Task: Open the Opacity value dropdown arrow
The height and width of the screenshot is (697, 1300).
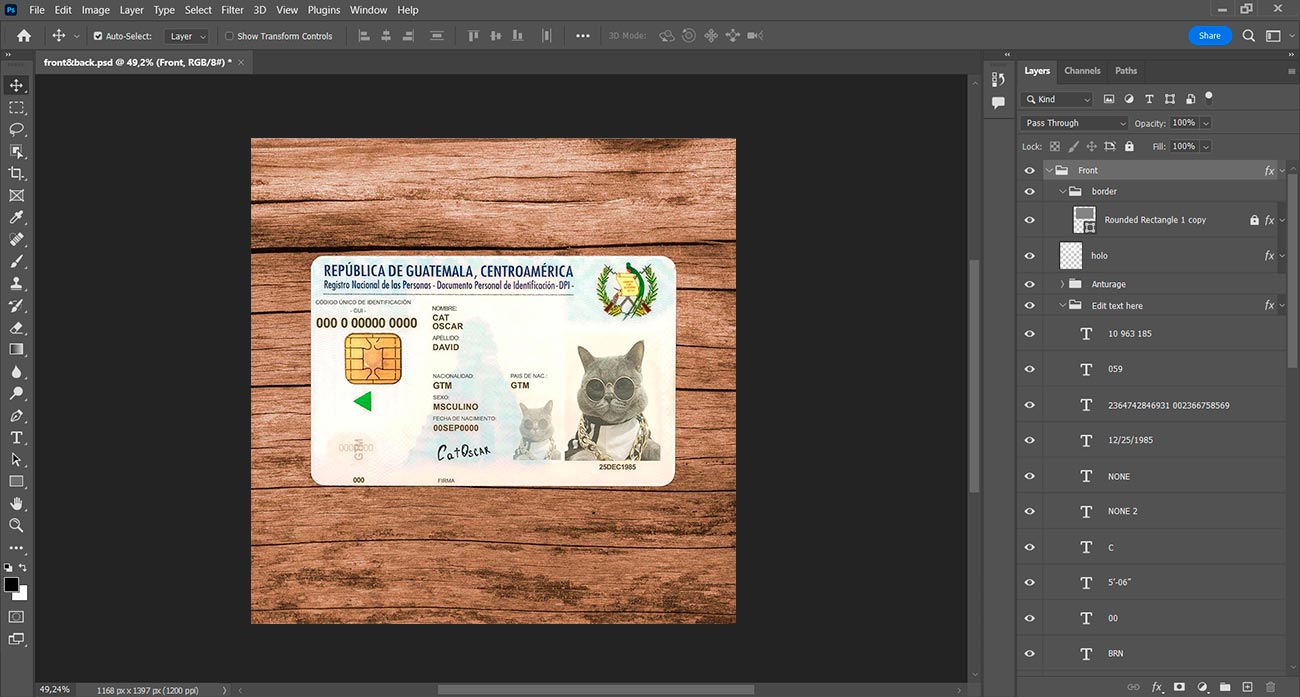Action: [x=1205, y=123]
